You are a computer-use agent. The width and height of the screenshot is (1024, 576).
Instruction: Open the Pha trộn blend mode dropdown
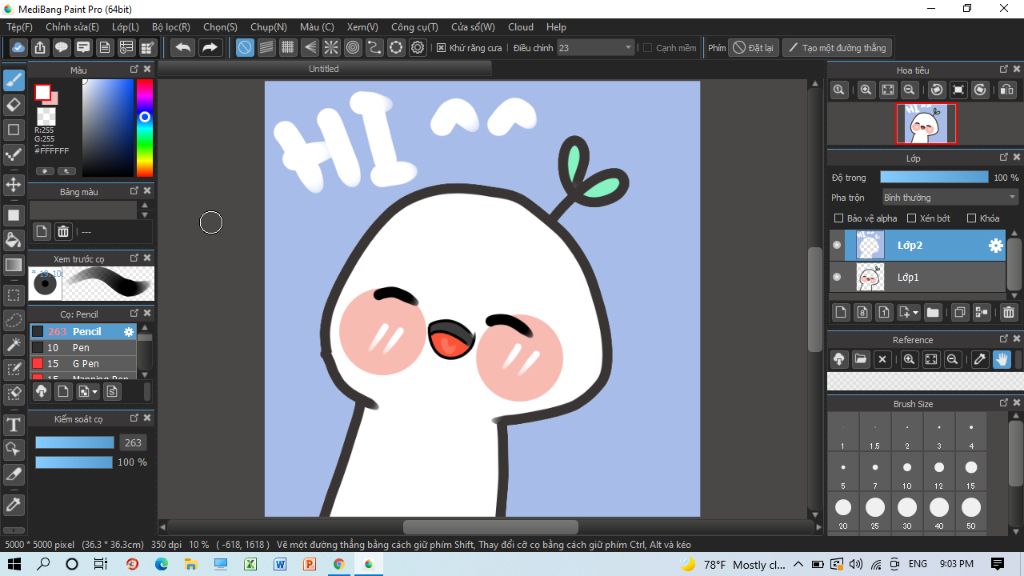(x=950, y=197)
